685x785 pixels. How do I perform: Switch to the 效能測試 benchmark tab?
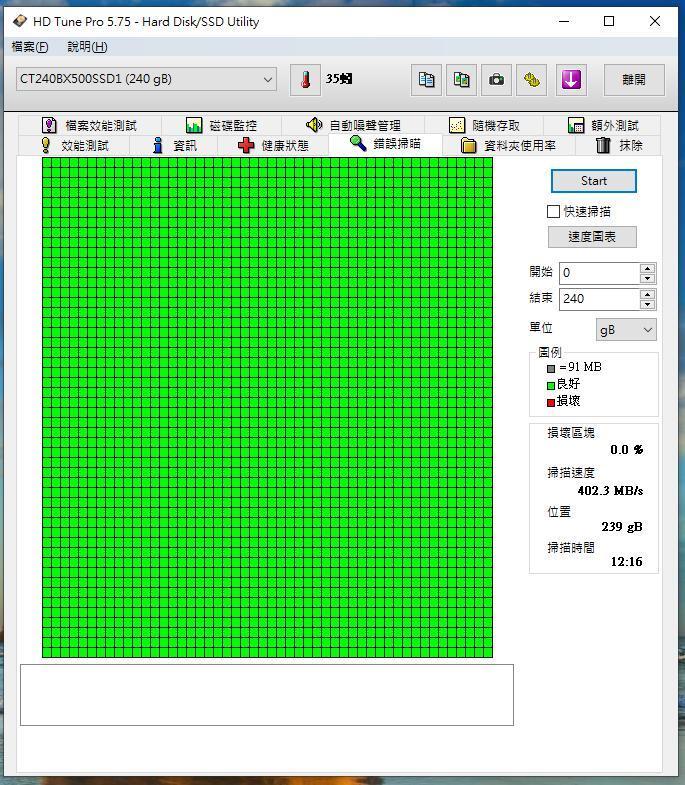tap(74, 146)
